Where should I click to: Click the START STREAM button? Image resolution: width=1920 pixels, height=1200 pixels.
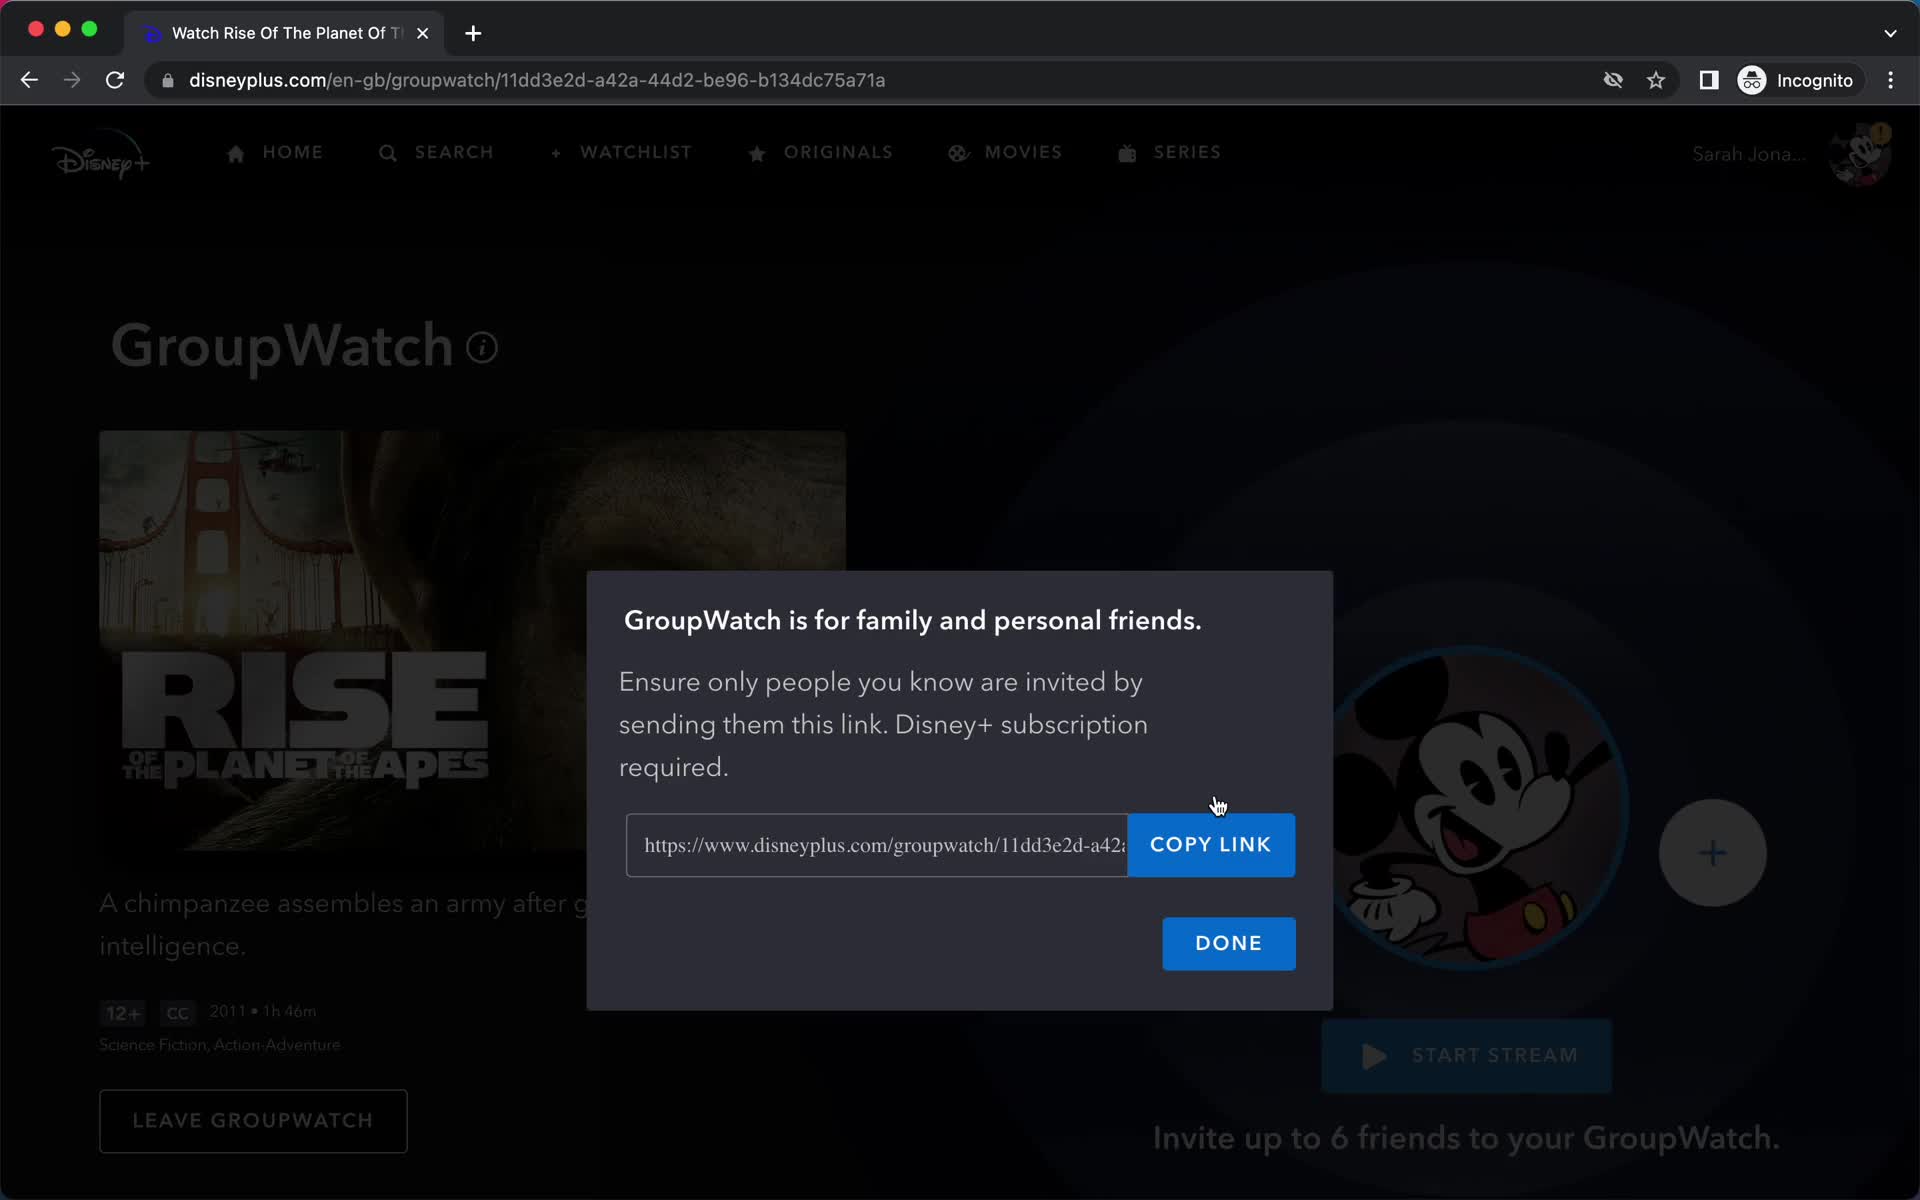pyautogui.click(x=1466, y=1056)
